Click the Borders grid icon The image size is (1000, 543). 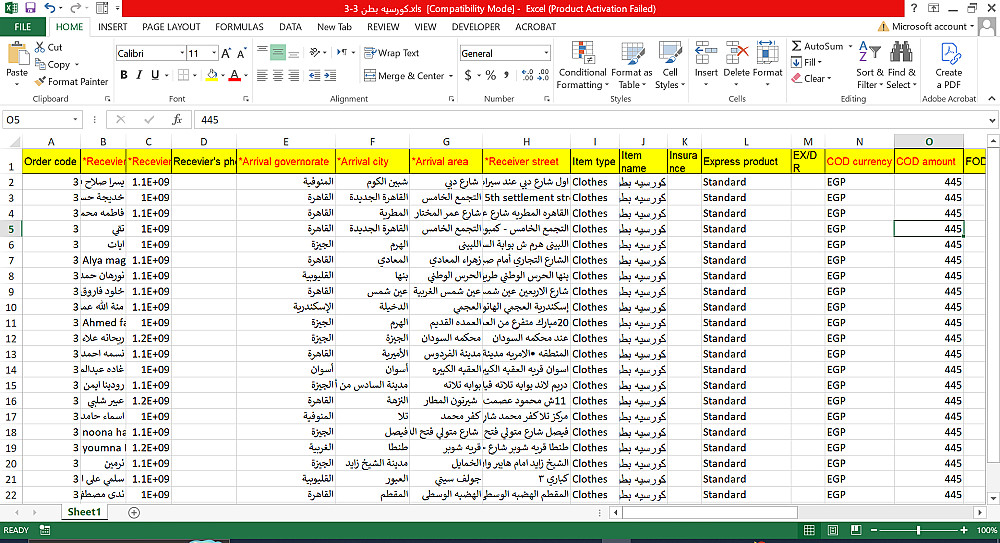coord(184,75)
